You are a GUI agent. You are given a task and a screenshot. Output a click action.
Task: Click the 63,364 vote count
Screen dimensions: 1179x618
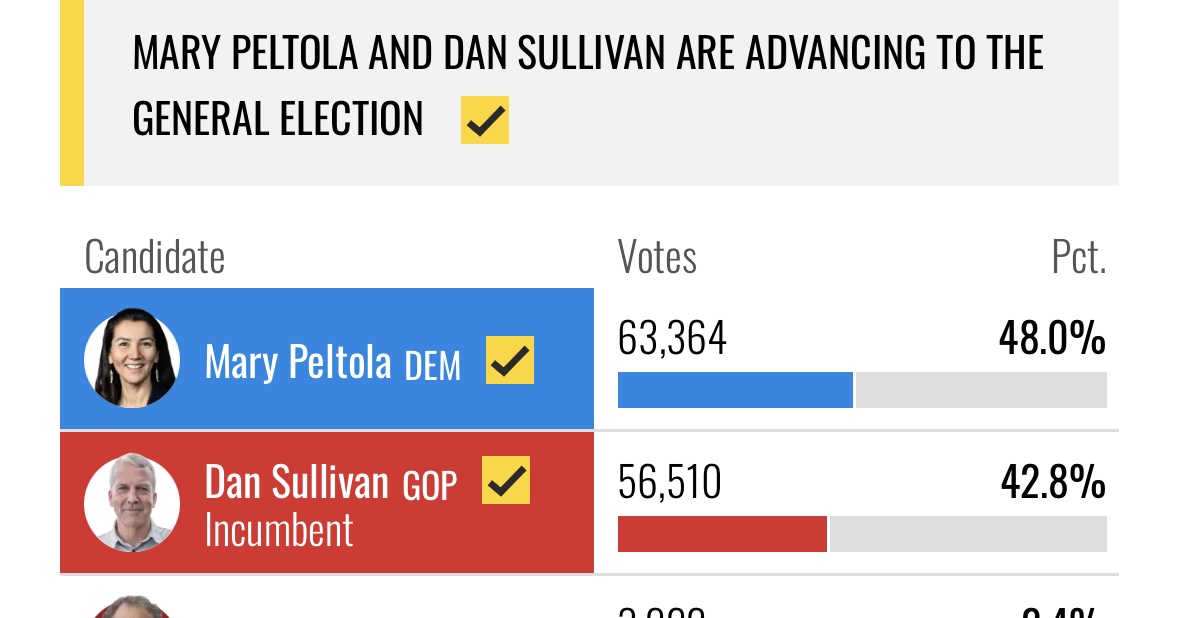coord(672,338)
